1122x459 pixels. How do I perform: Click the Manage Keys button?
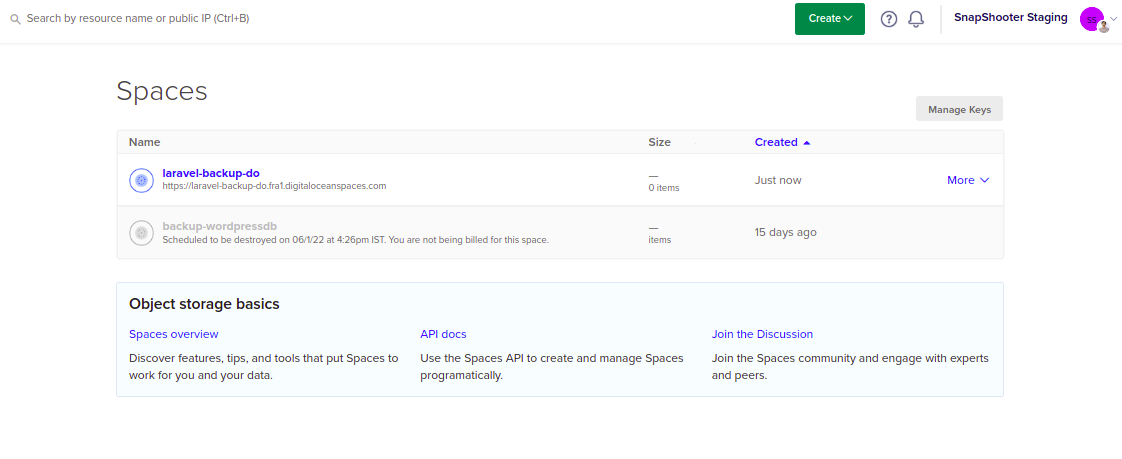(959, 109)
